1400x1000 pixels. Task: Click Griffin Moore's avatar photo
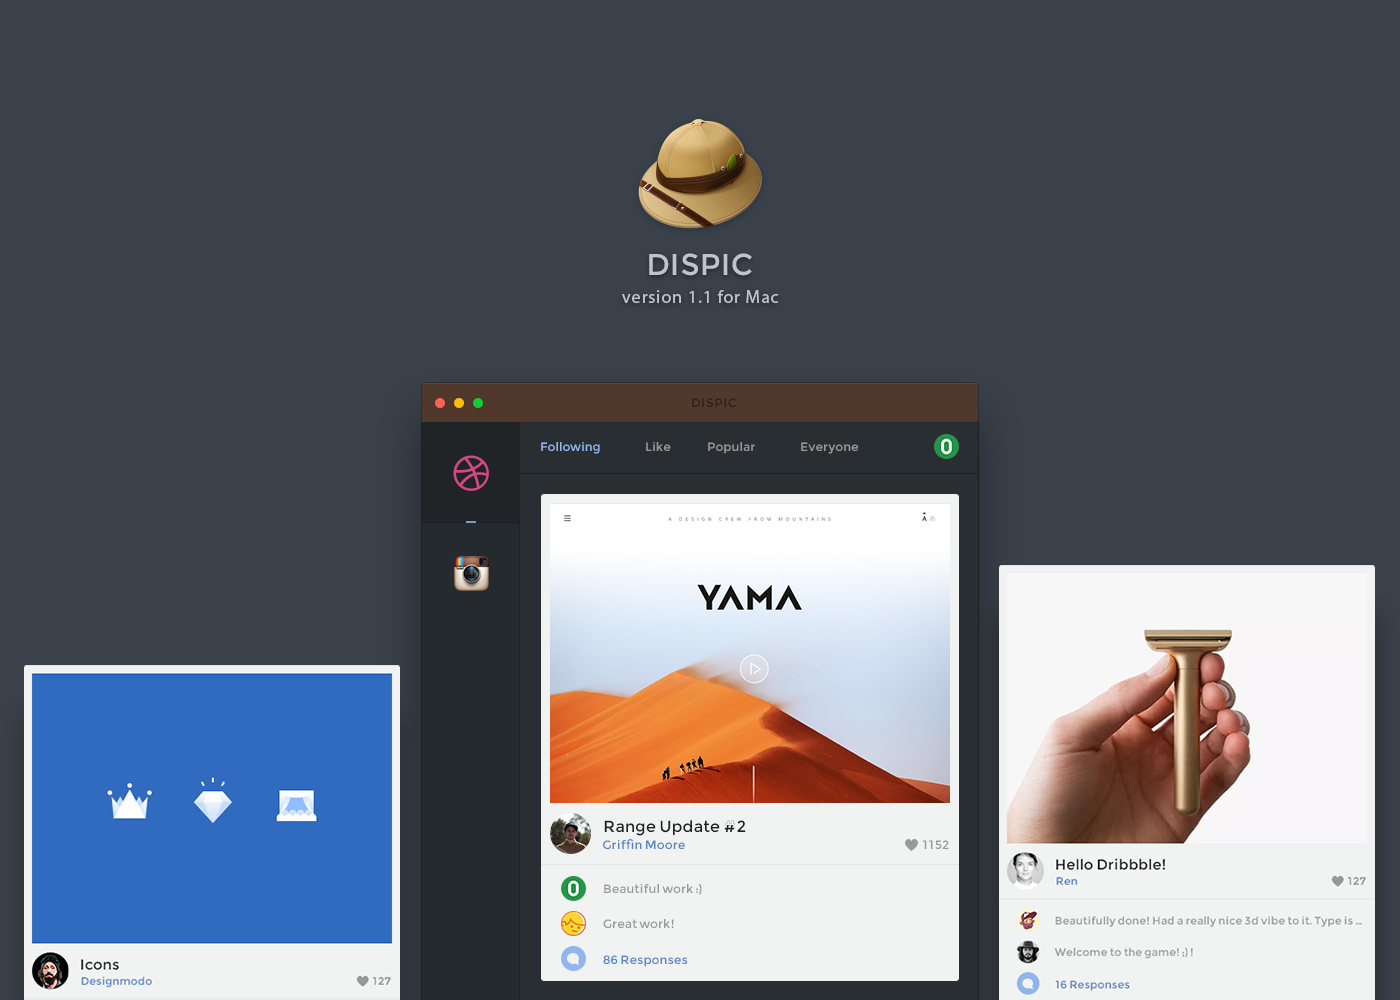coord(571,834)
